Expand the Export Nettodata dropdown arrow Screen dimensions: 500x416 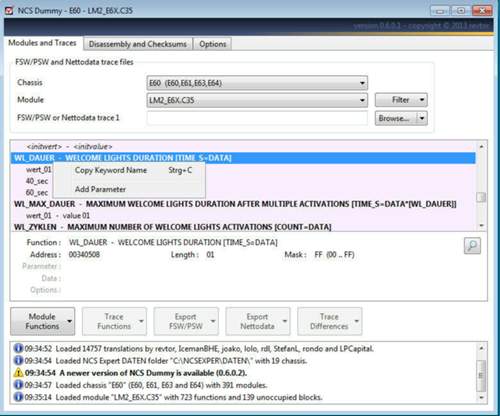[285, 321]
